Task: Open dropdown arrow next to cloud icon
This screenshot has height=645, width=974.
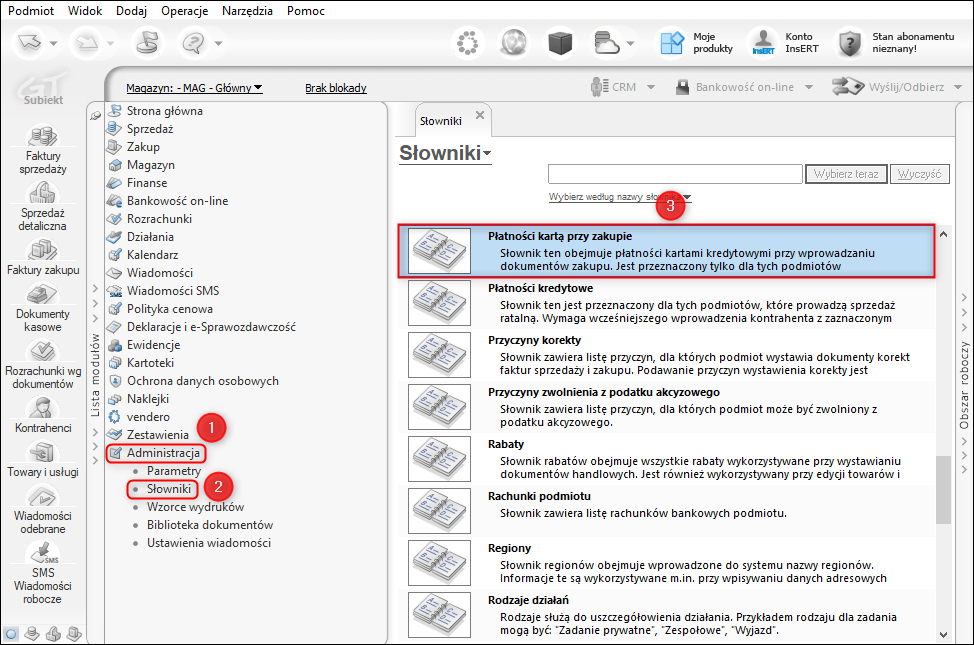Action: pos(630,43)
